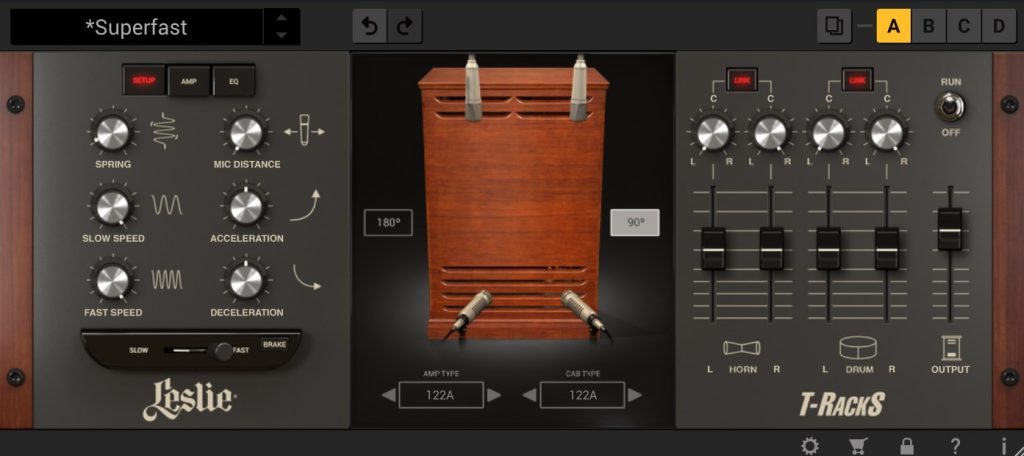Click the padlock icon
Viewport: 1024px width, 456px height.
pyautogui.click(x=907, y=446)
